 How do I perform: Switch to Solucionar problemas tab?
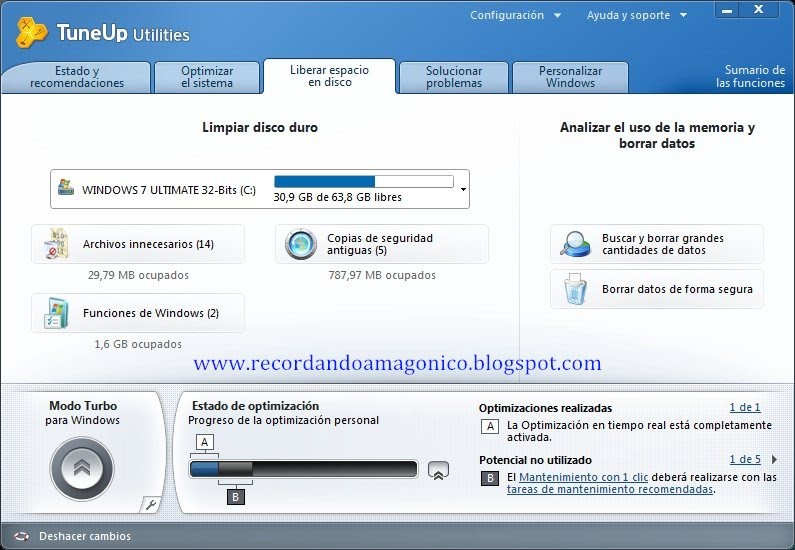(454, 77)
